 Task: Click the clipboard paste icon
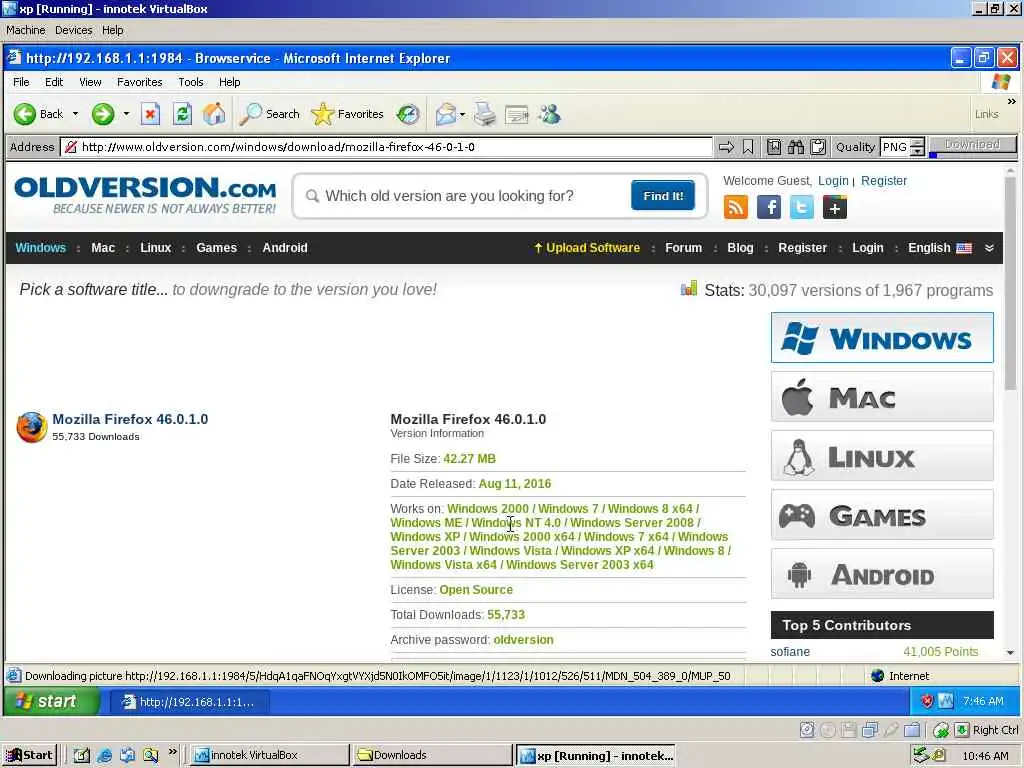click(818, 147)
